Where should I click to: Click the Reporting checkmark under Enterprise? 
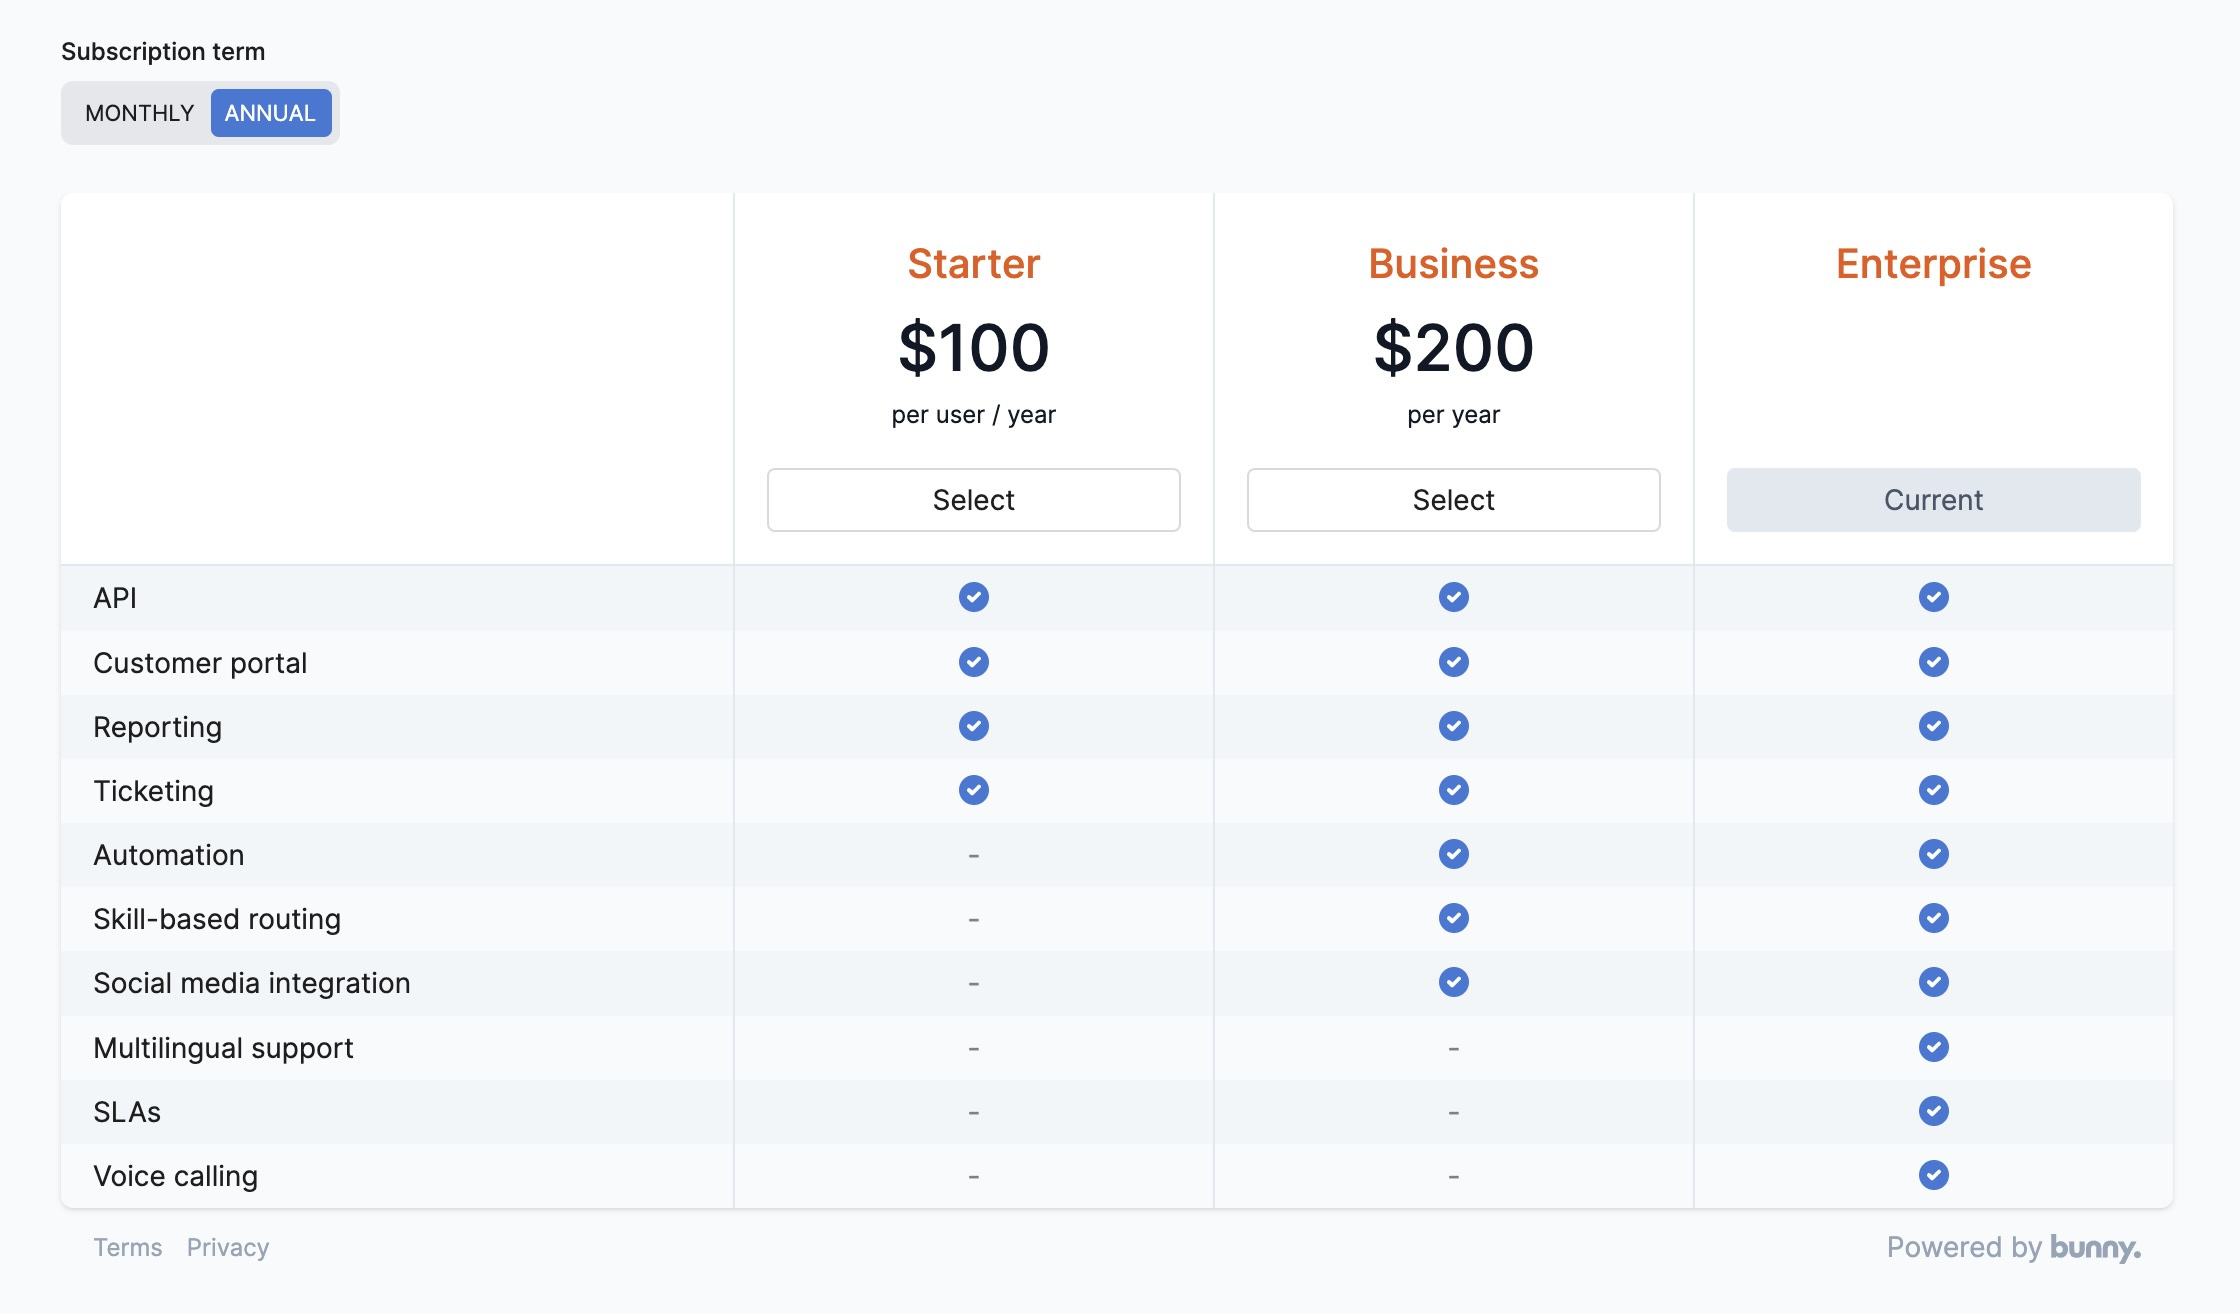[1932, 726]
